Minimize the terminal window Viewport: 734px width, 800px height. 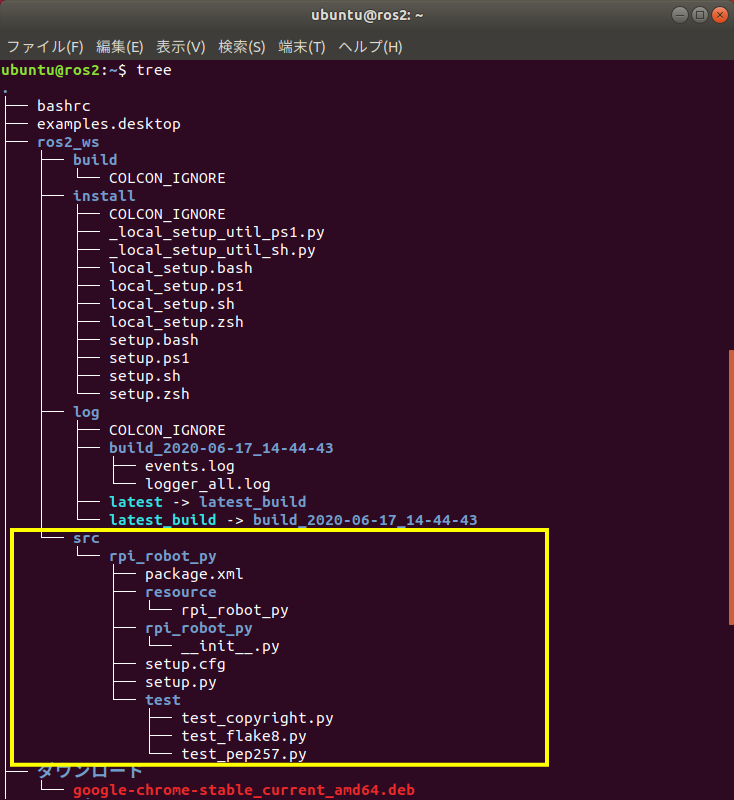point(679,15)
